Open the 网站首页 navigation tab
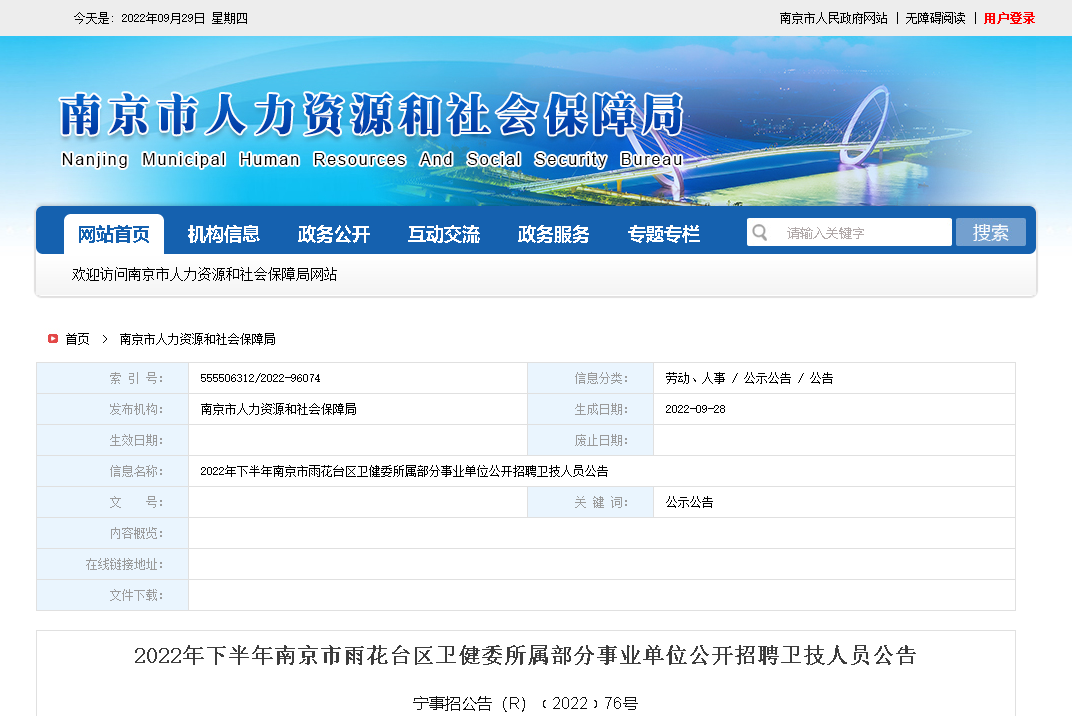 click(114, 234)
